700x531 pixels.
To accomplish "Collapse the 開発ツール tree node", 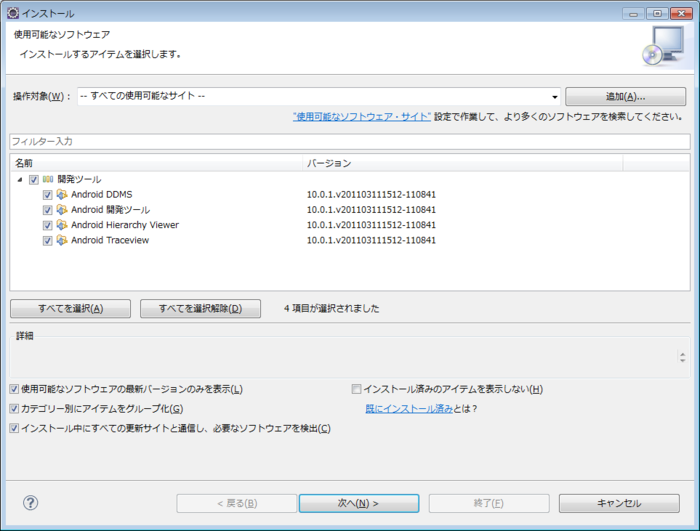I will pos(20,180).
